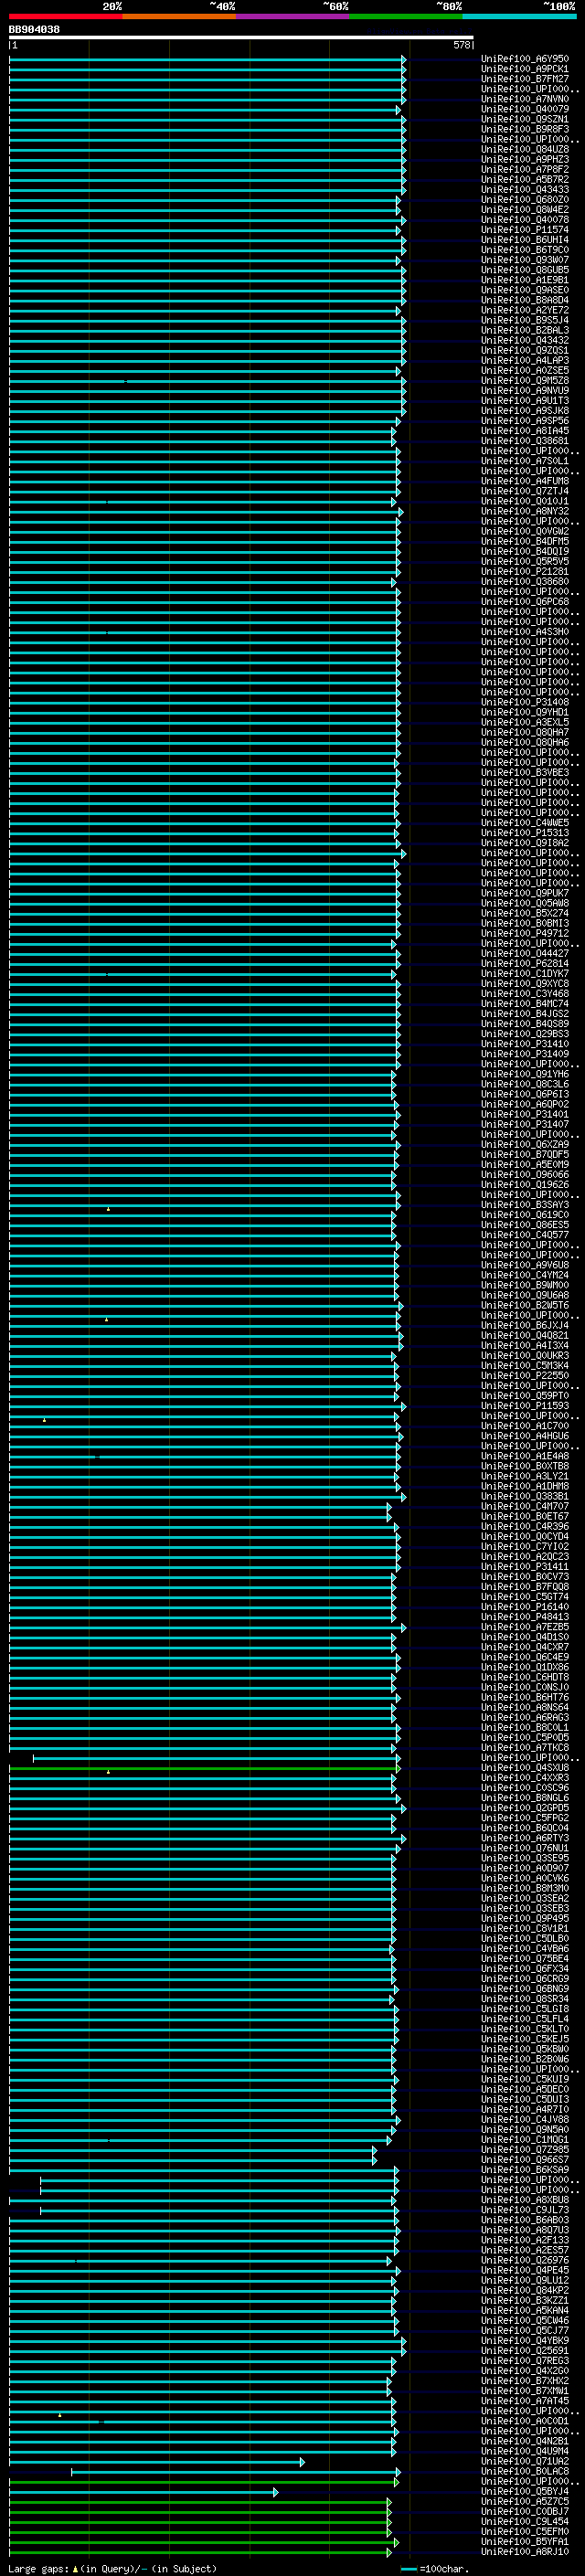Open hit UniRef100_Q9SZN1

(525, 119)
